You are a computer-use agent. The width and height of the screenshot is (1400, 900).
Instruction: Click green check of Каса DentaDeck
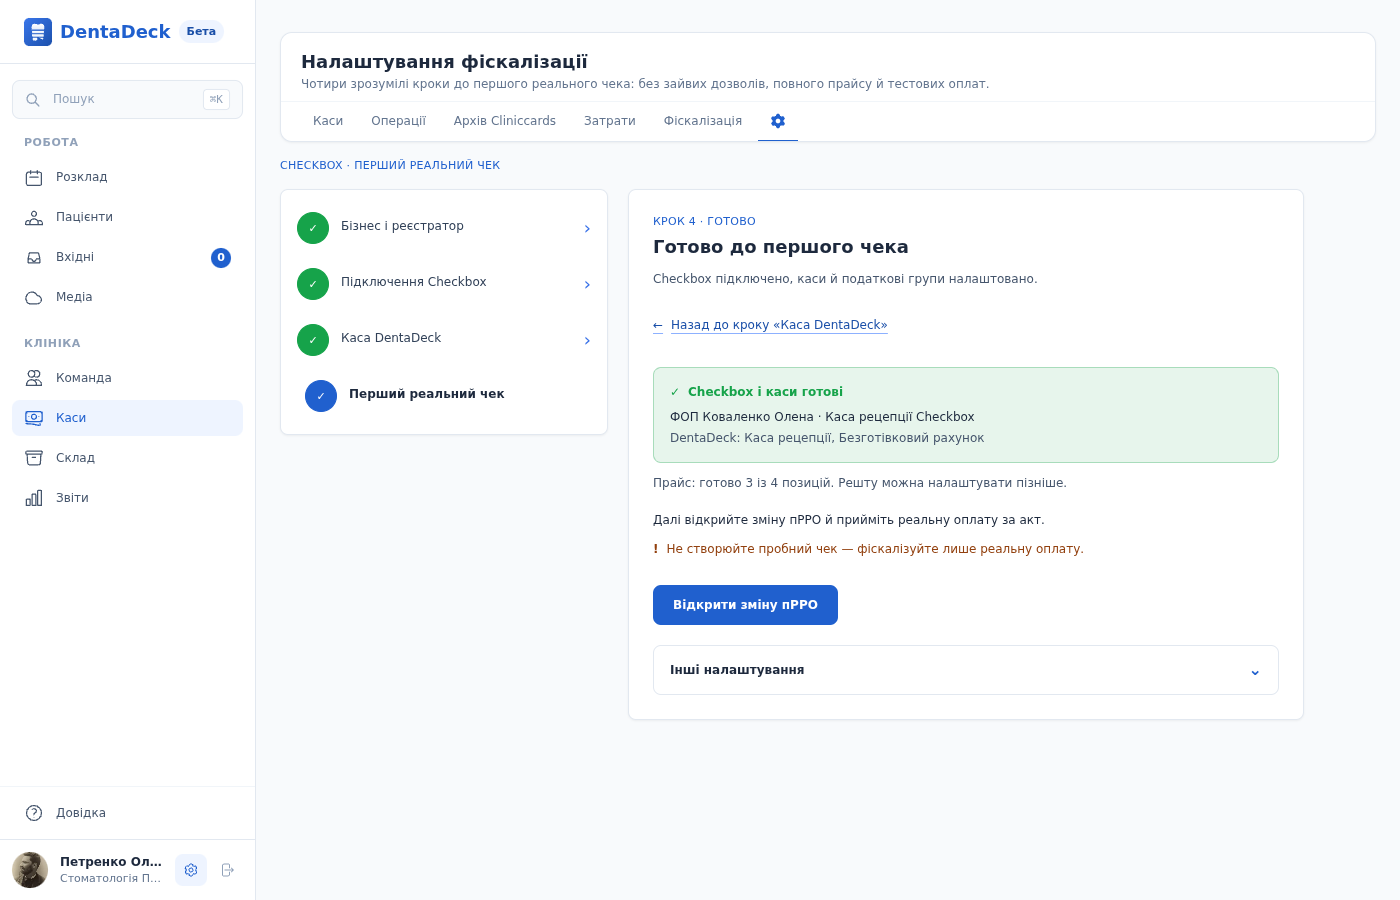tap(313, 340)
